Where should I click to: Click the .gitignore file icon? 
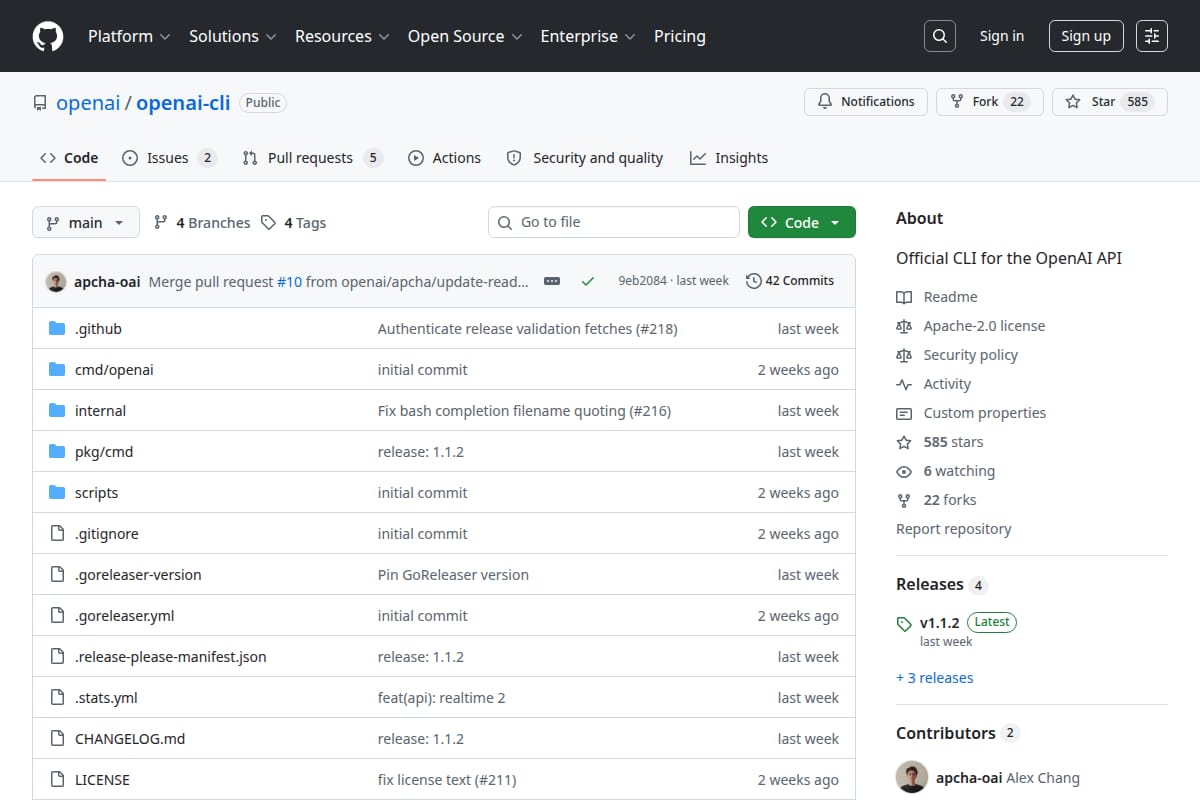[x=57, y=534]
